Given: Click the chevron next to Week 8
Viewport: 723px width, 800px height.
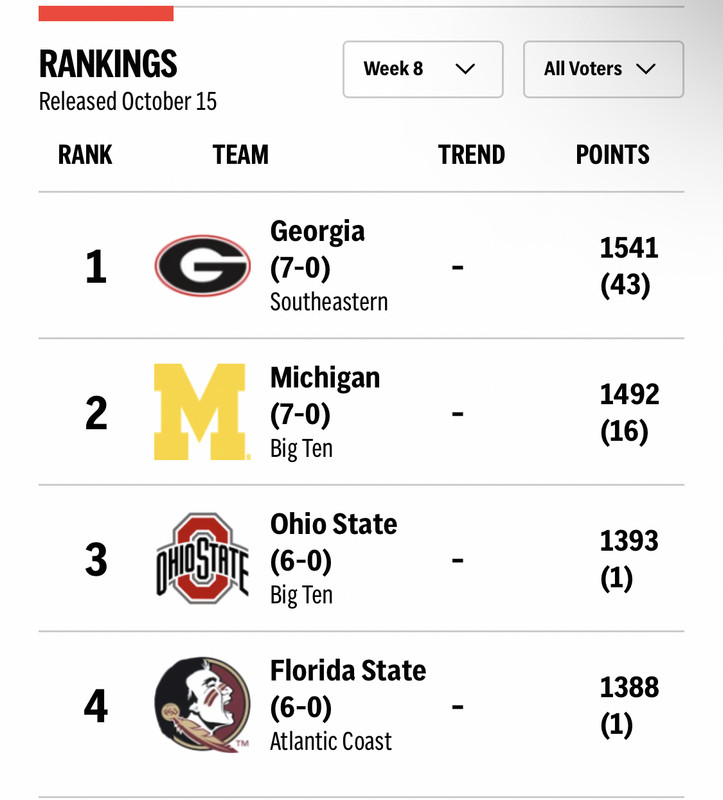Looking at the screenshot, I should point(465,69).
